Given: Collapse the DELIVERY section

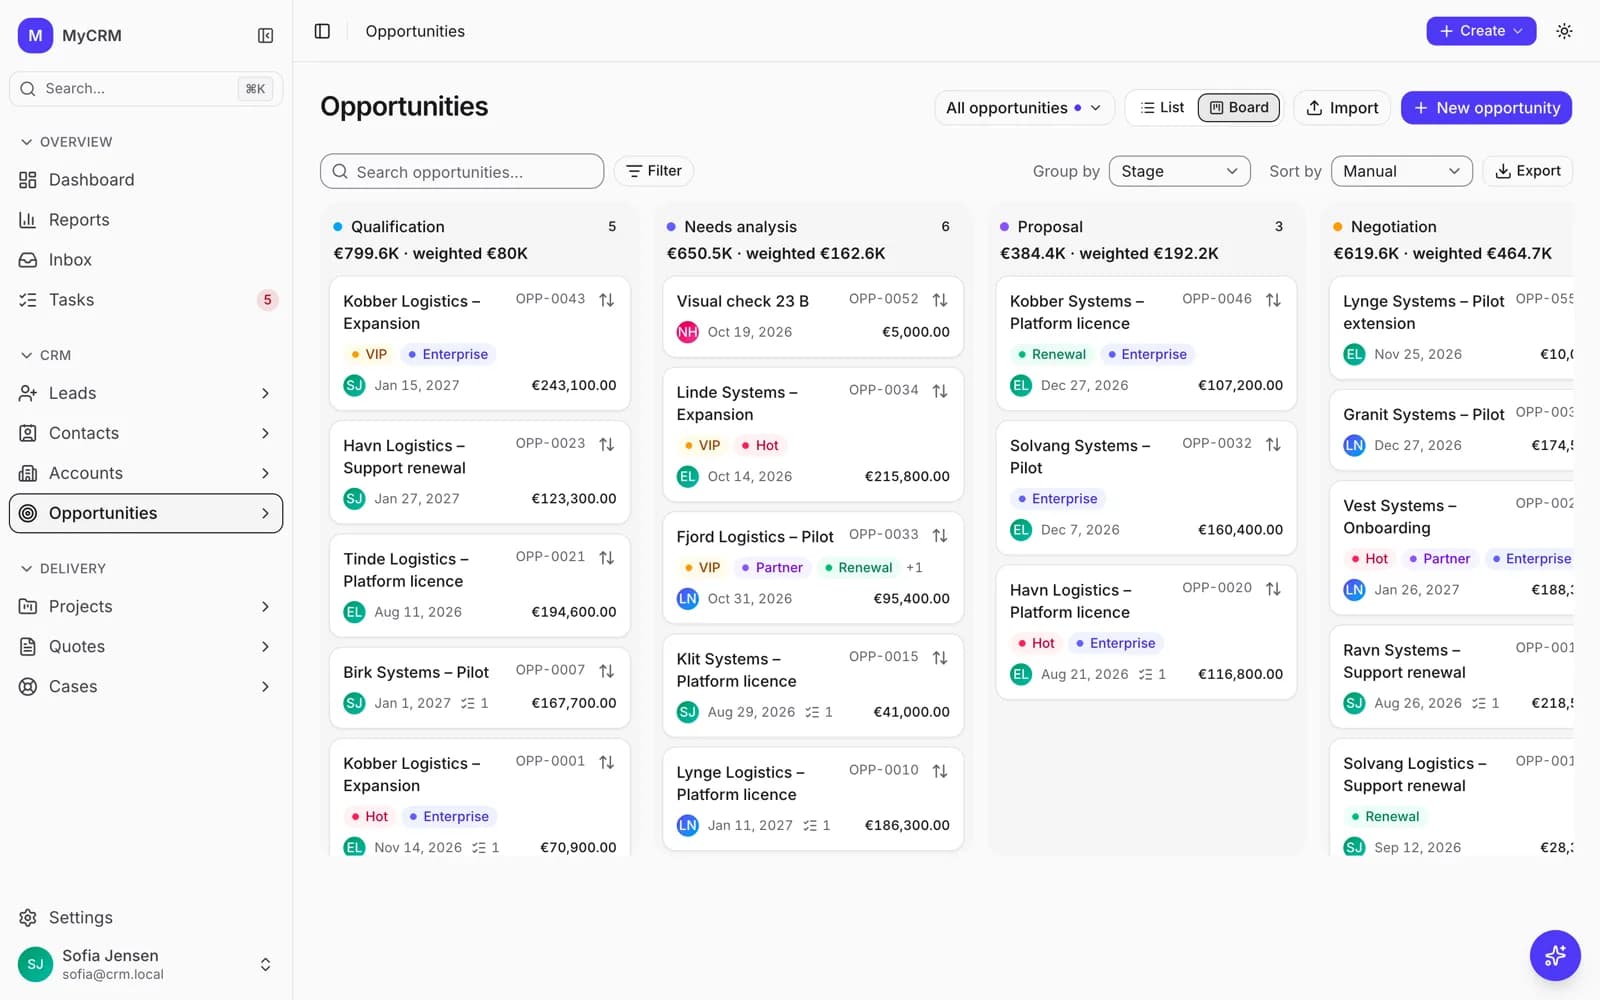Looking at the screenshot, I should (x=63, y=568).
